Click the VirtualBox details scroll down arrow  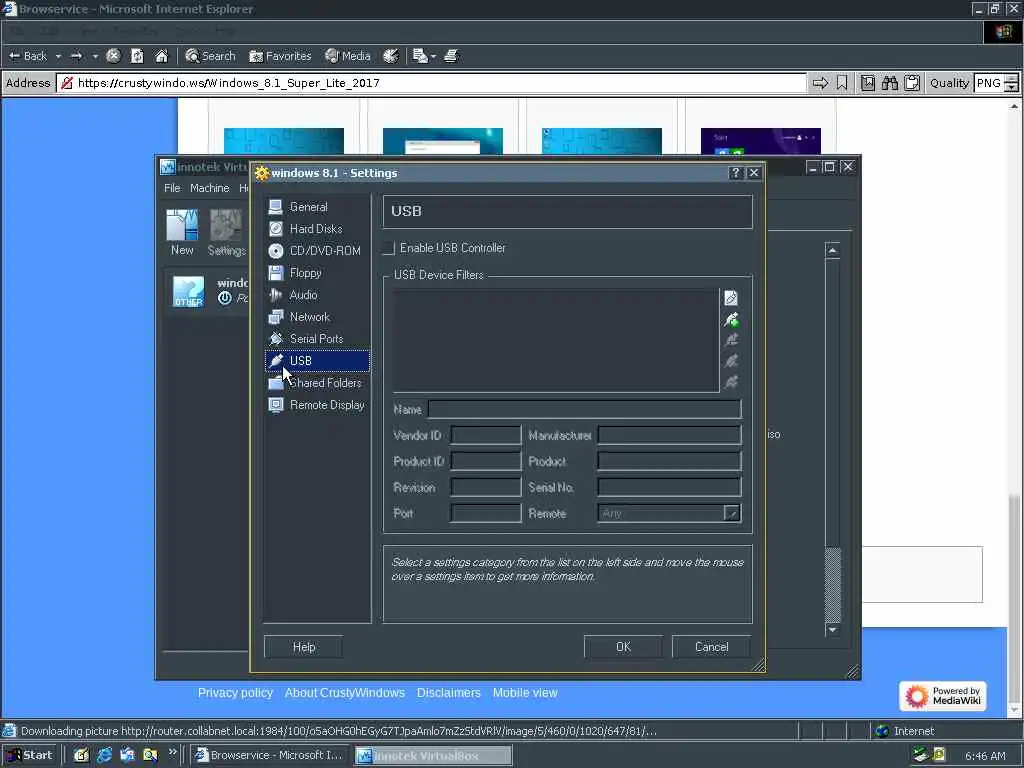click(833, 630)
